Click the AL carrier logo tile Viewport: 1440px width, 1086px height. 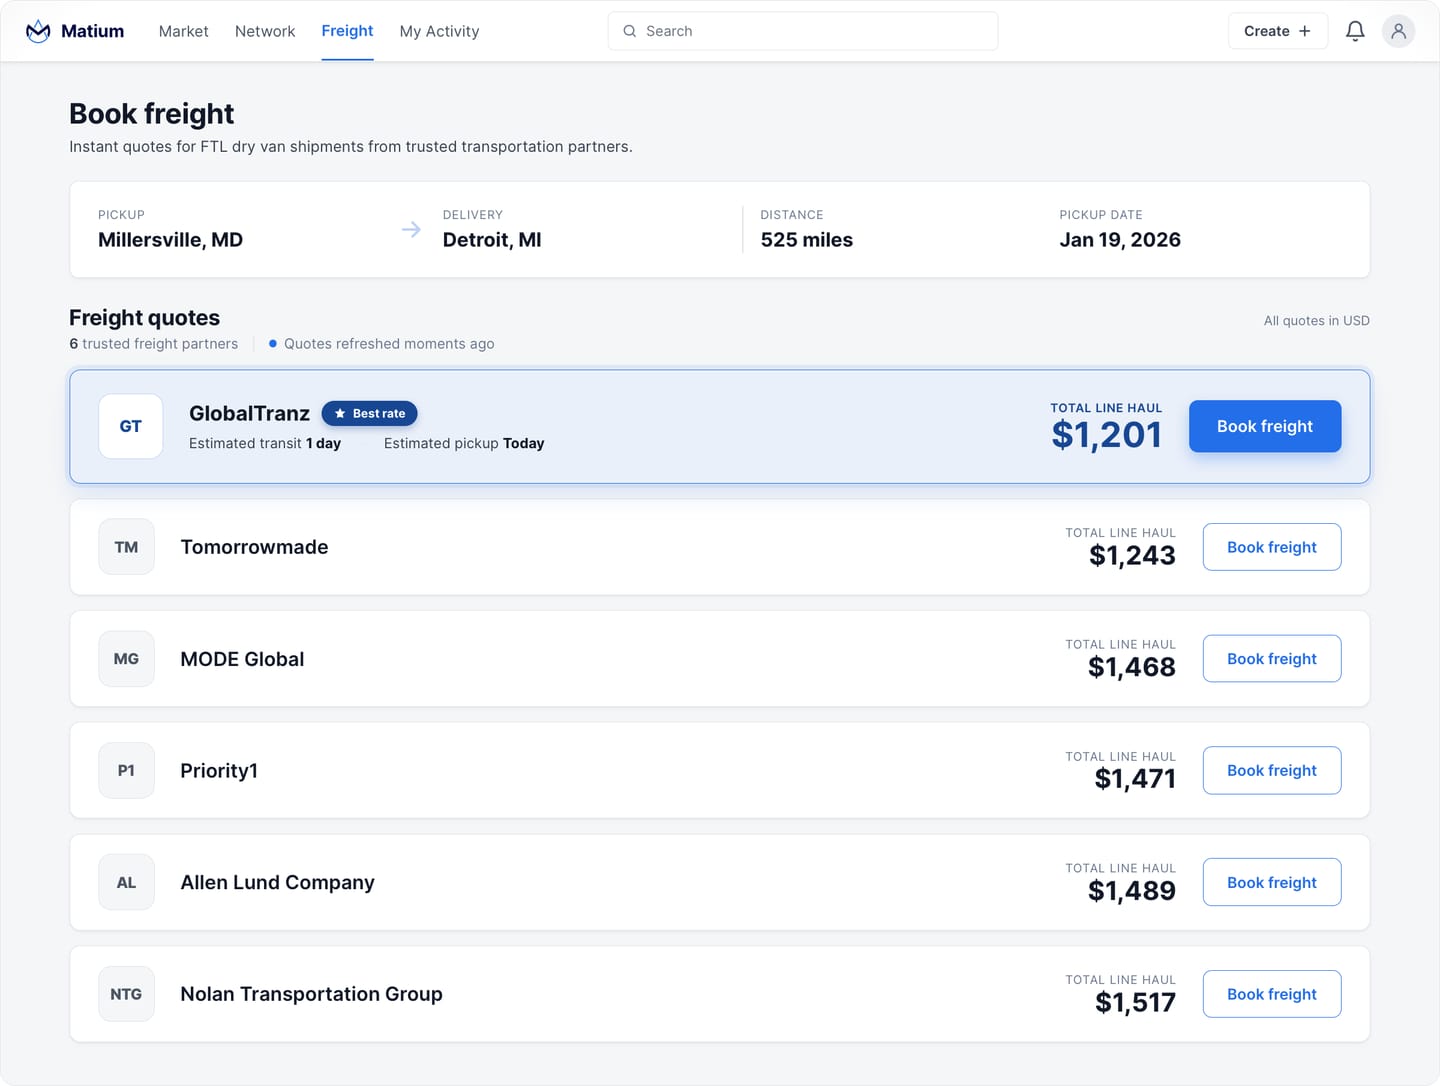(126, 883)
